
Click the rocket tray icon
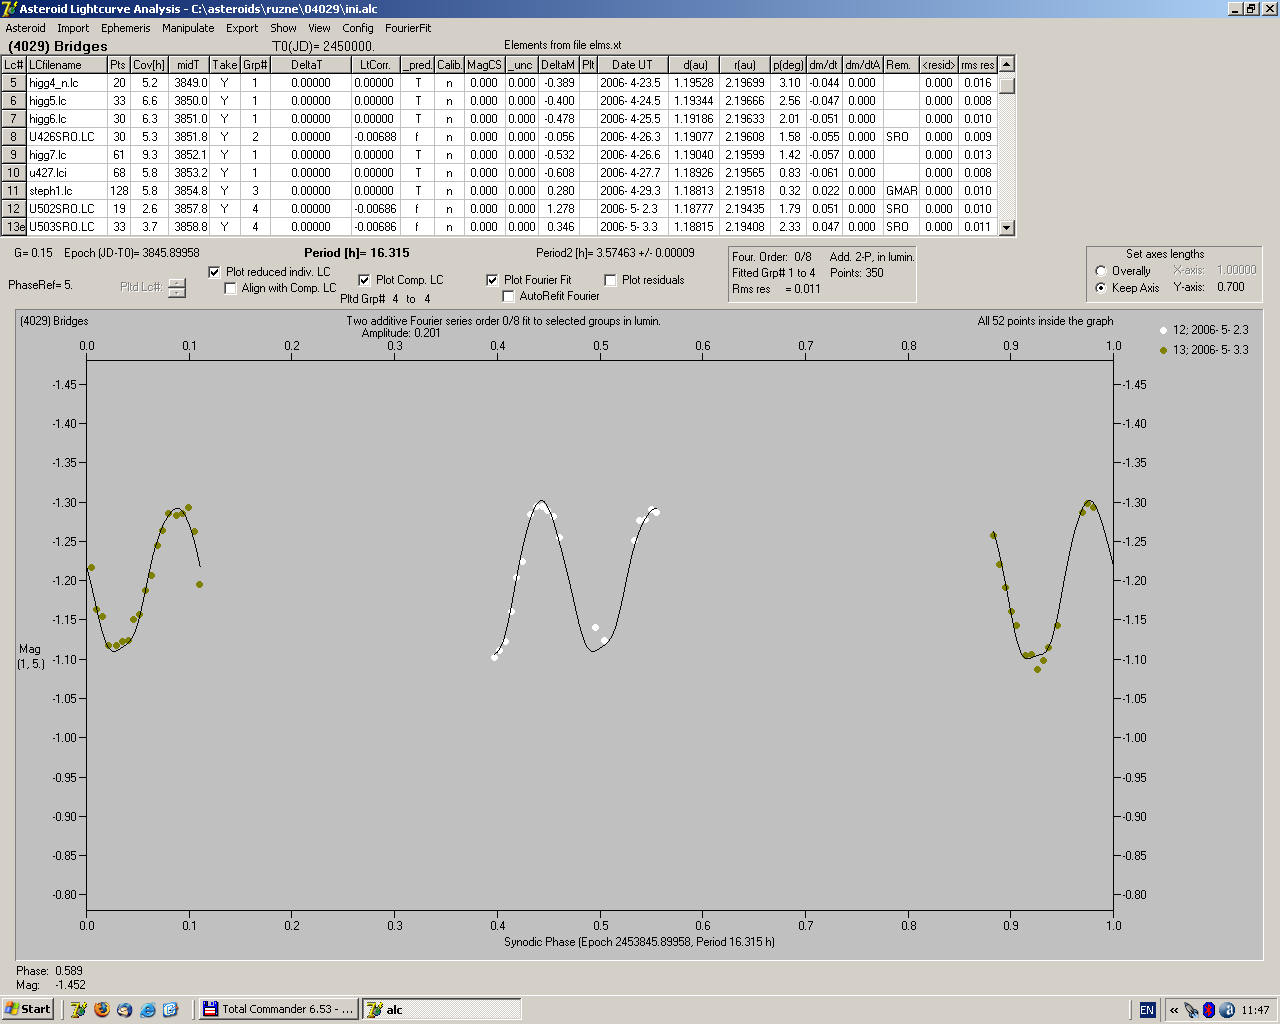pyautogui.click(x=1191, y=1010)
